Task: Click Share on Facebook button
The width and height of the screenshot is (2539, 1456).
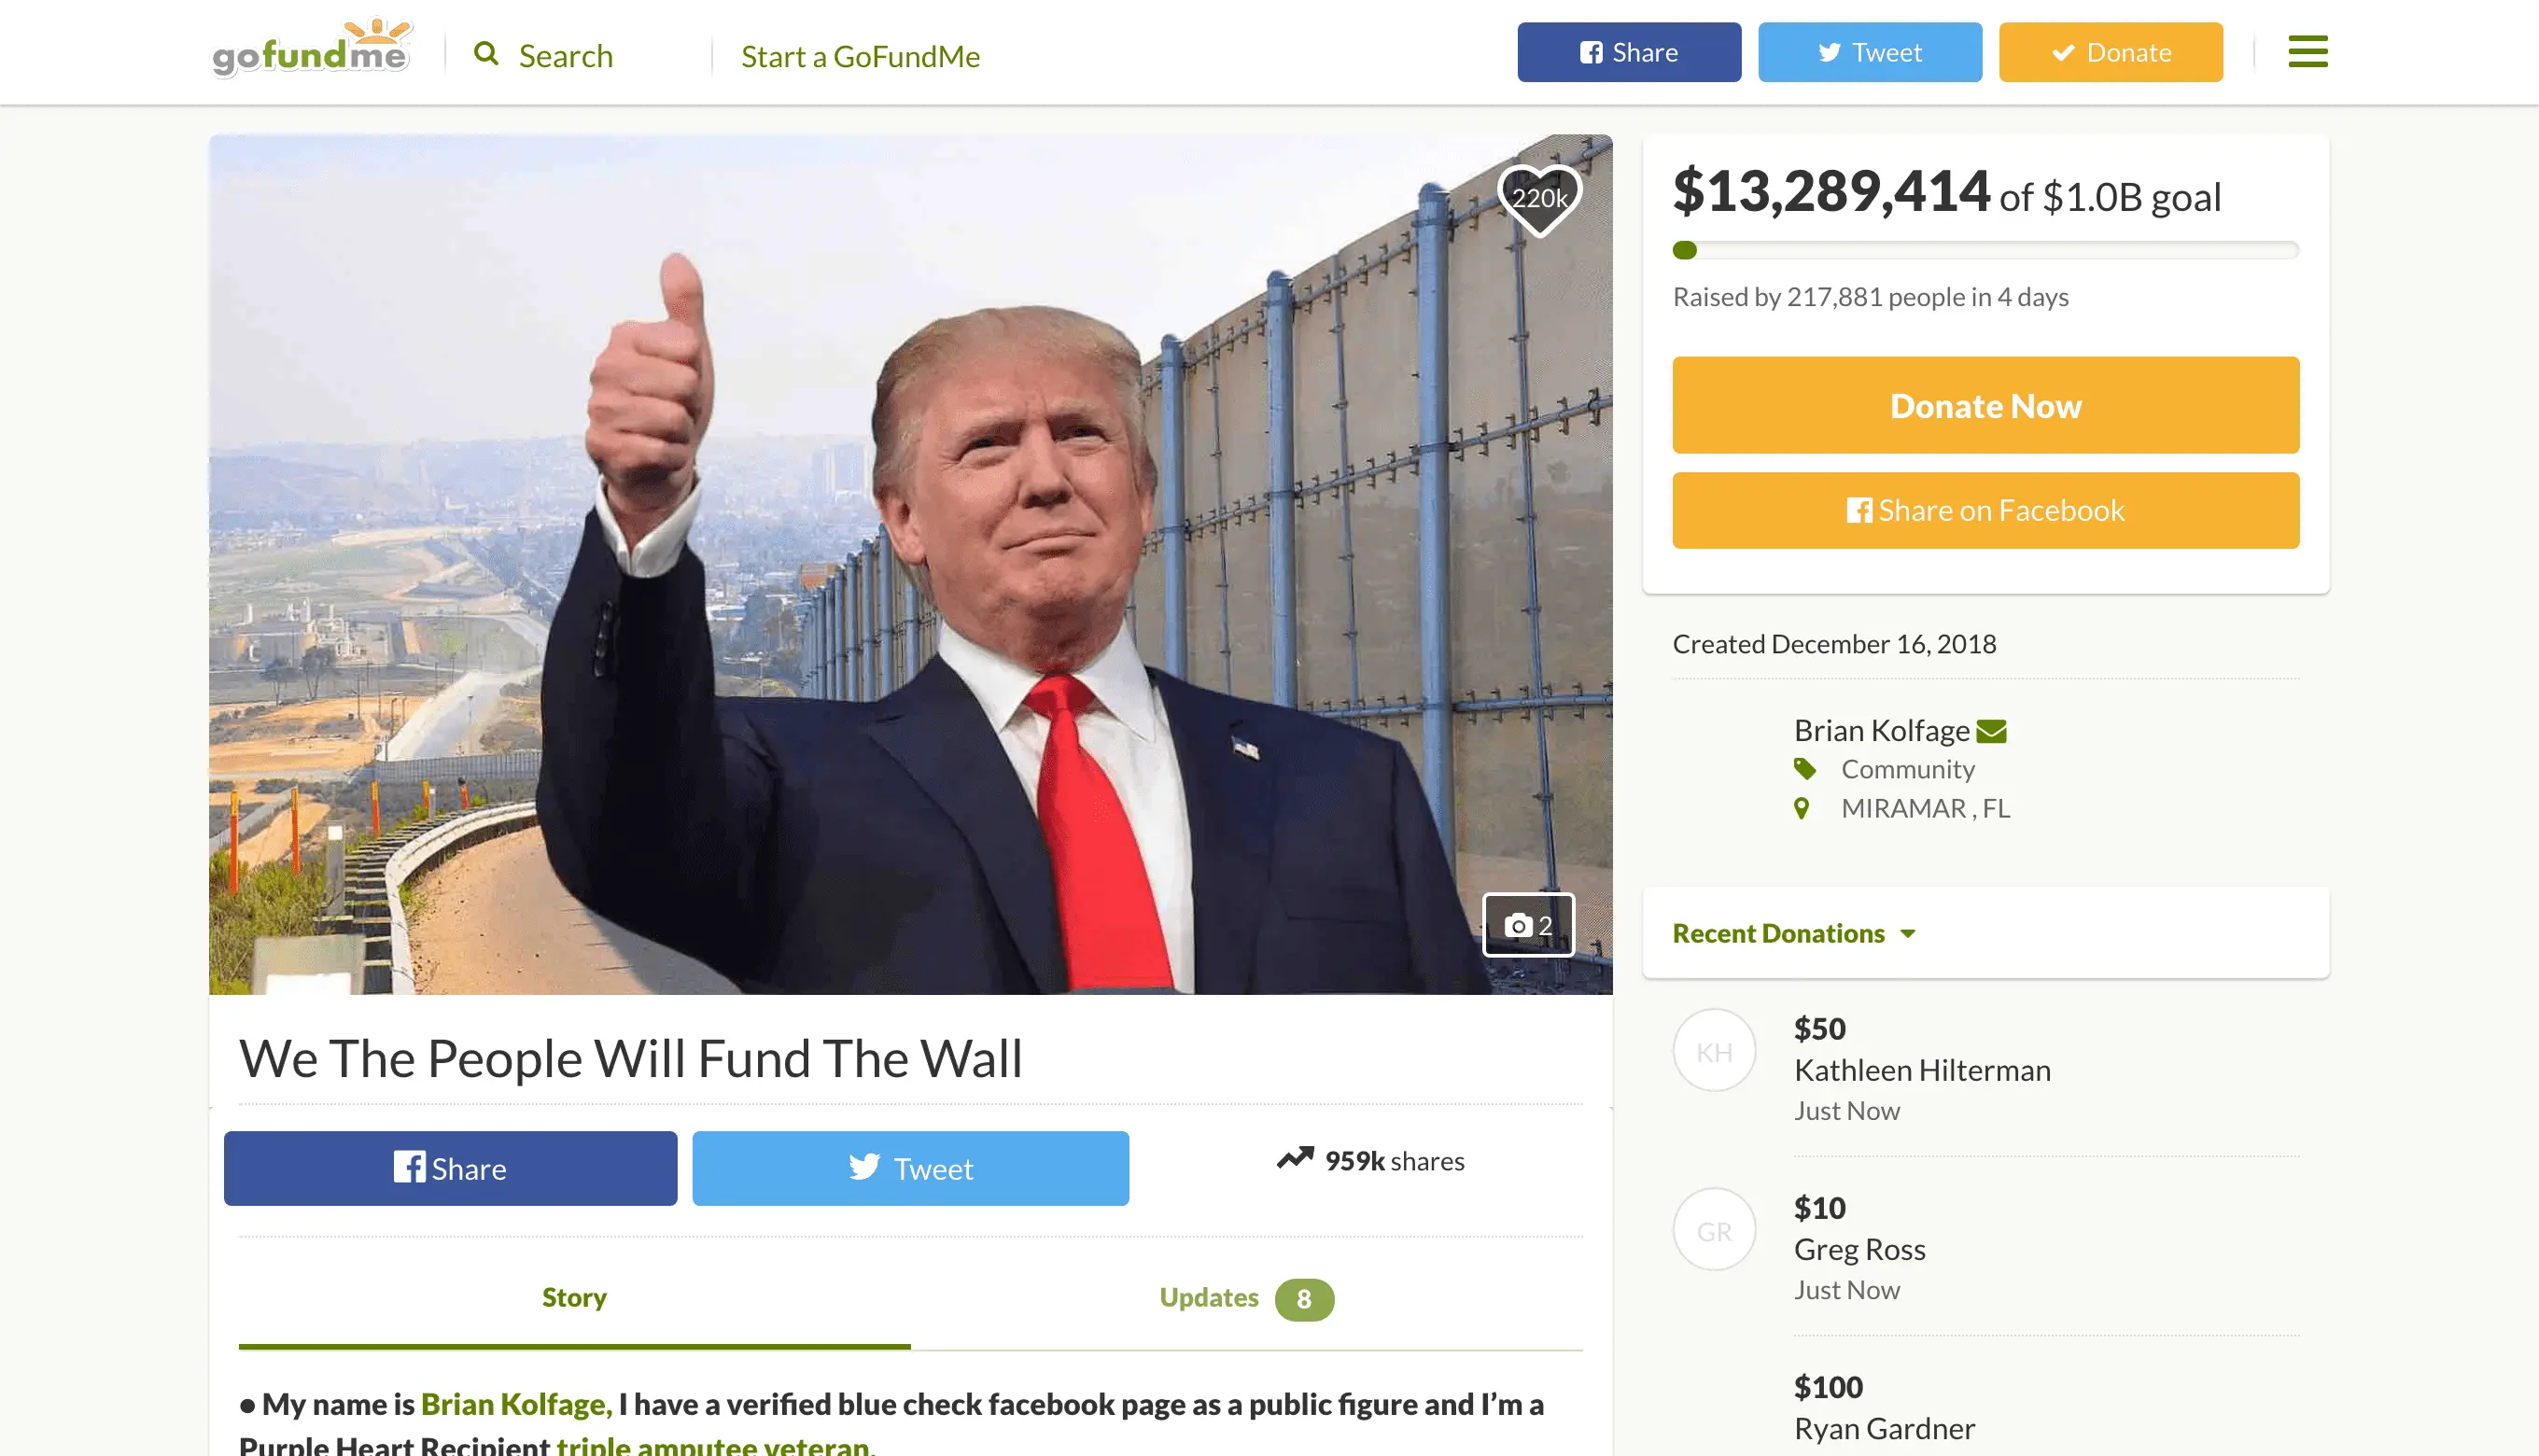Action: pos(1985,510)
